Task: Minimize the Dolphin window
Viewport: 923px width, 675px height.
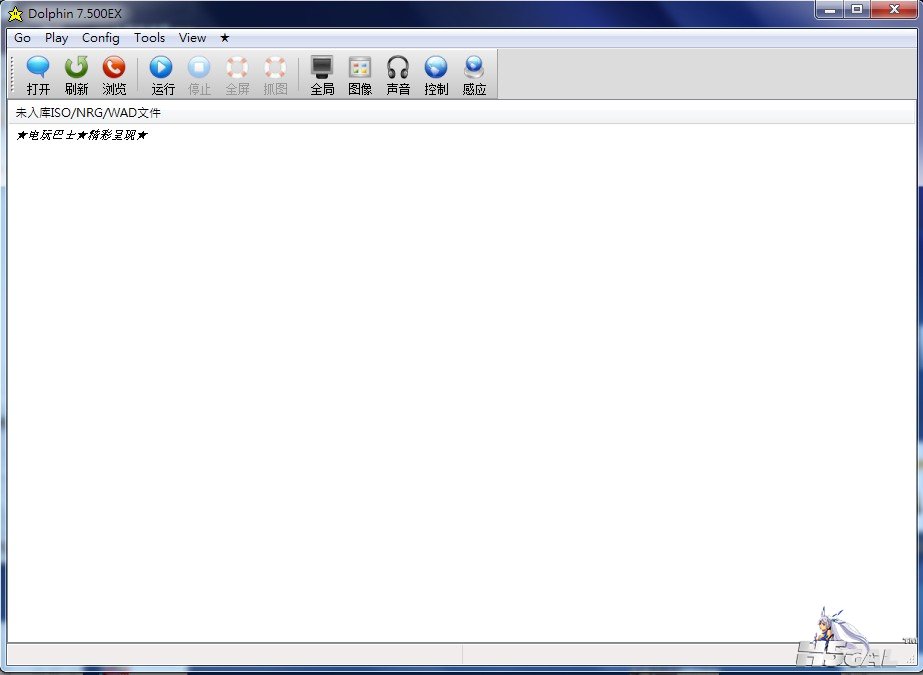Action: (x=830, y=9)
